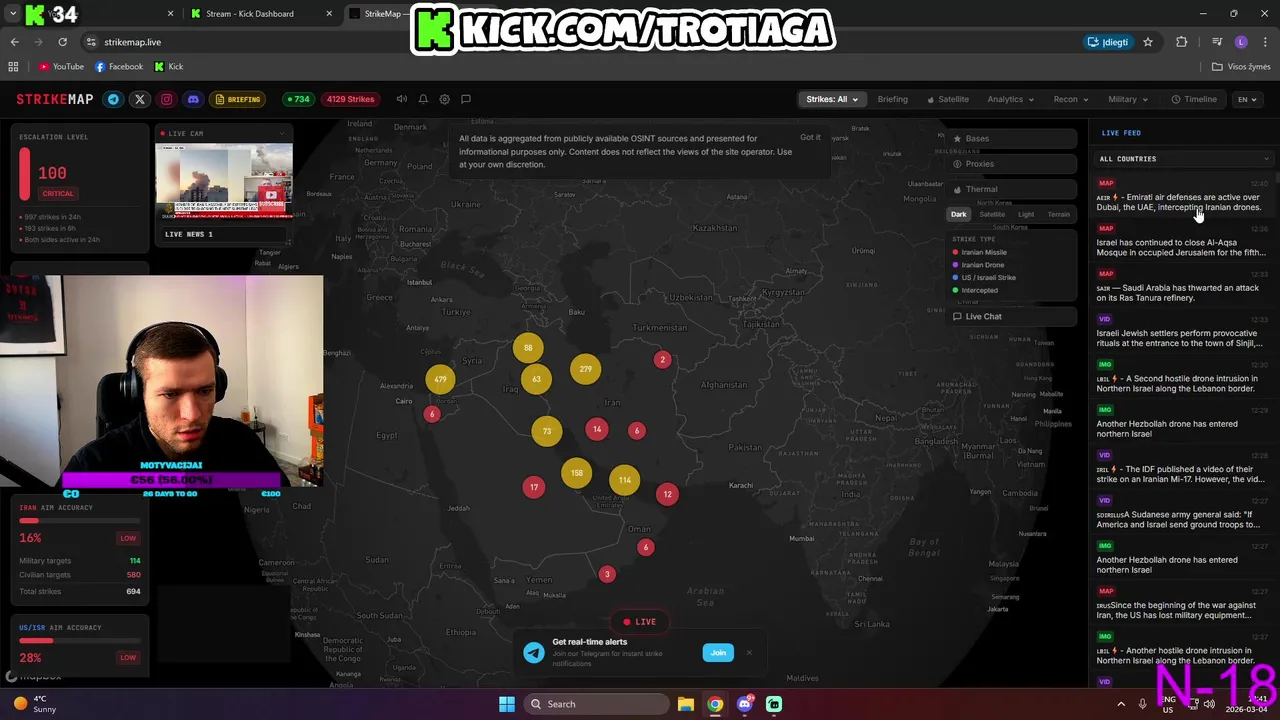Open the Satellite nav item in top bar
This screenshot has width=1280, height=720.
click(948, 99)
